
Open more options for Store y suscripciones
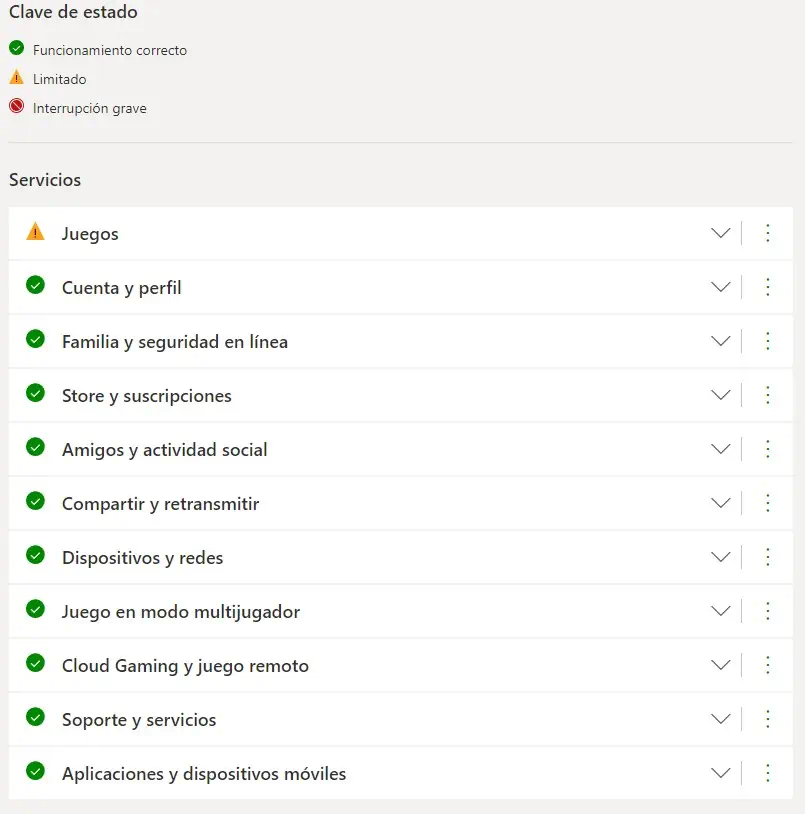pyautogui.click(x=768, y=395)
